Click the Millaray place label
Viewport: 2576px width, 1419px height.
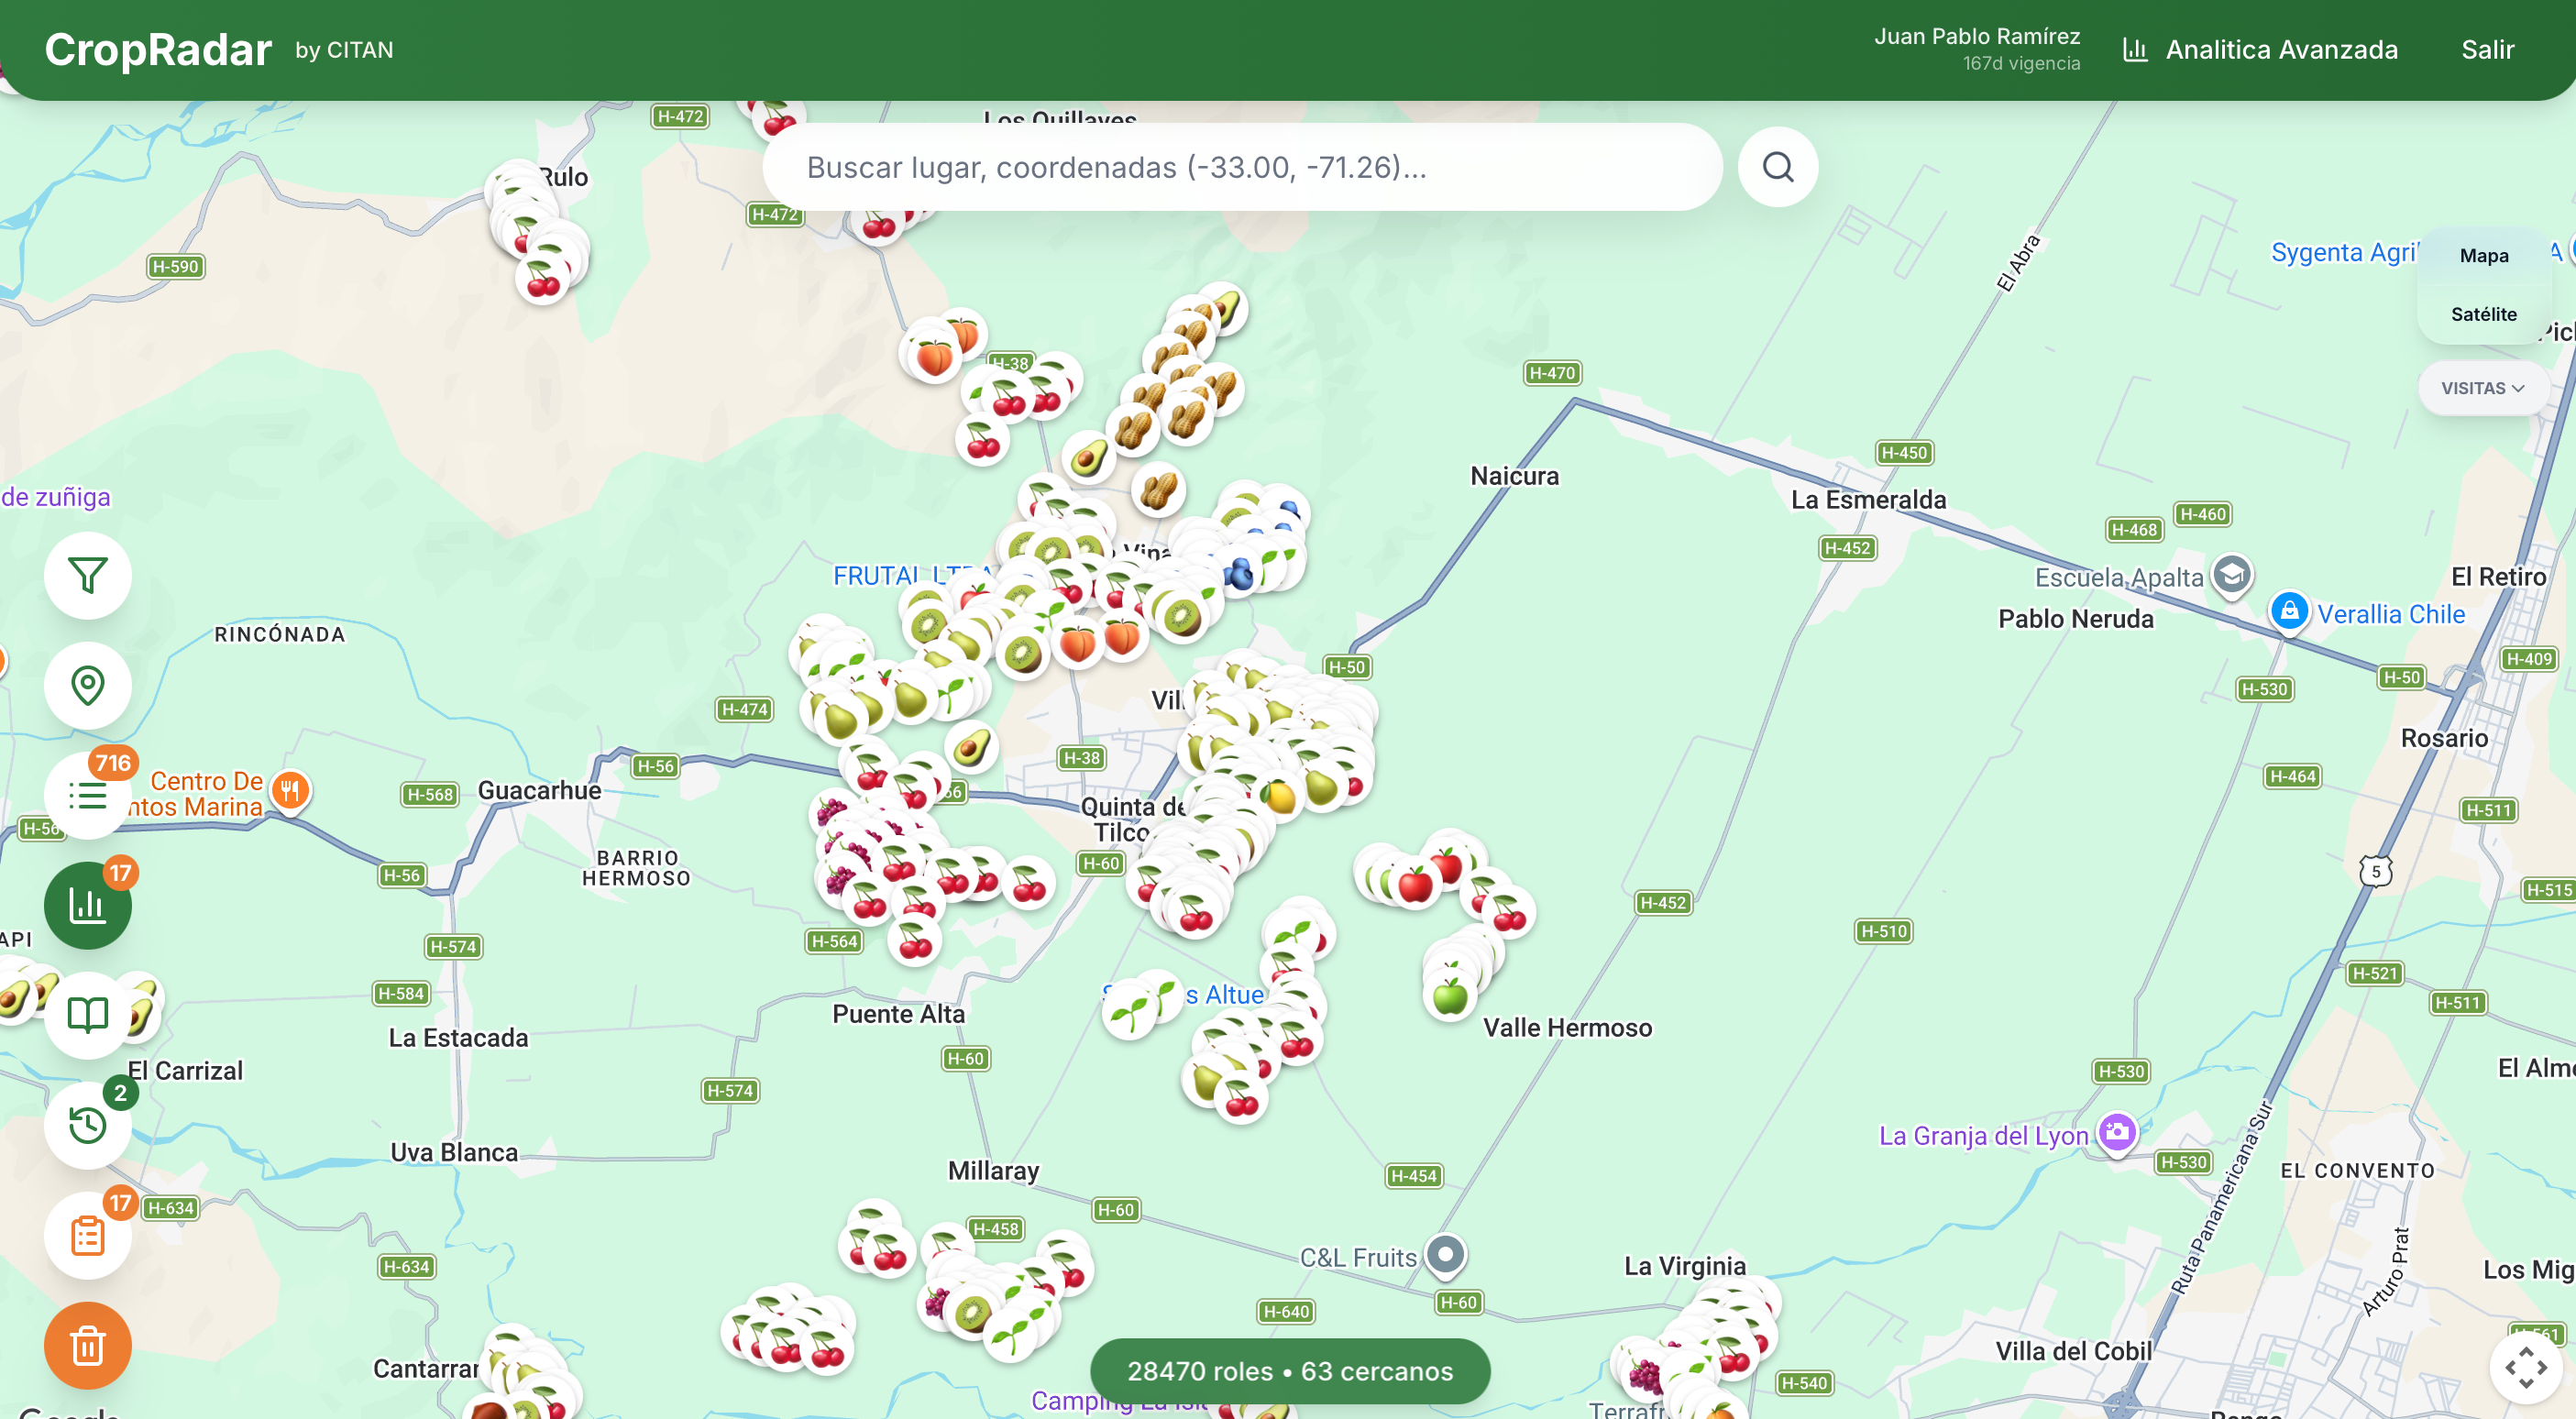[x=993, y=1171]
